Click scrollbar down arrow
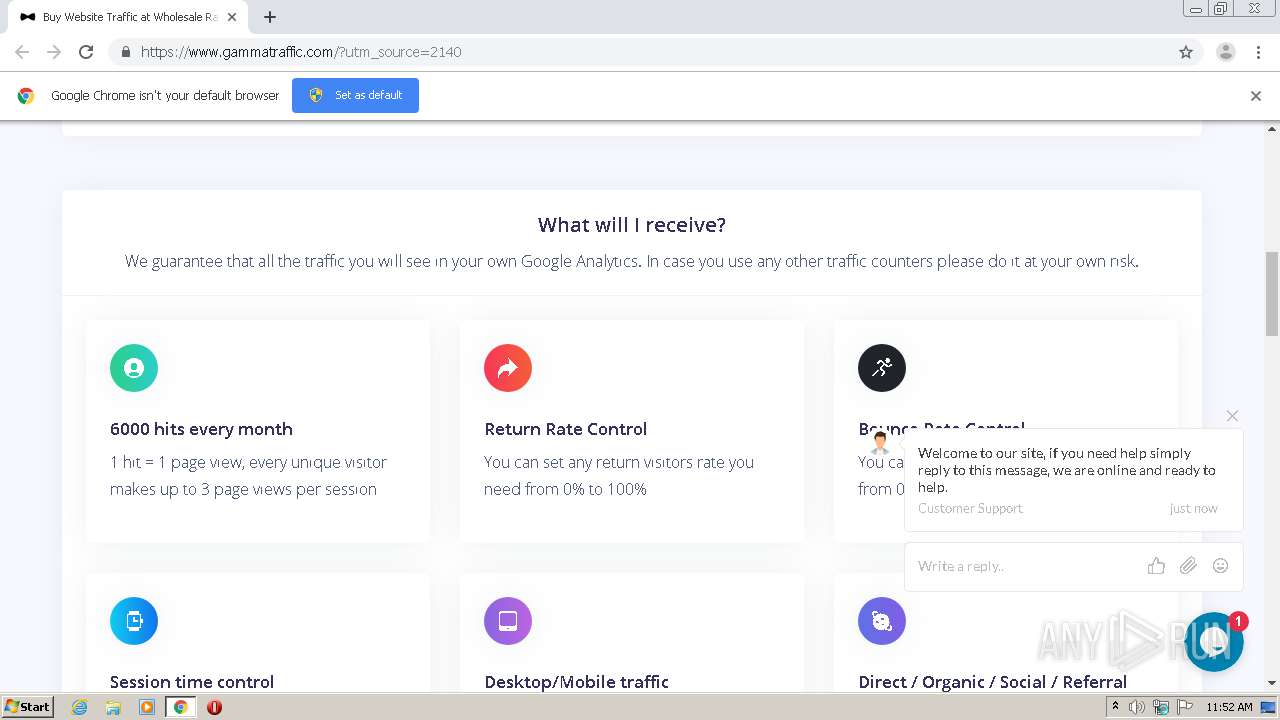The width and height of the screenshot is (1280, 720). tap(1272, 683)
